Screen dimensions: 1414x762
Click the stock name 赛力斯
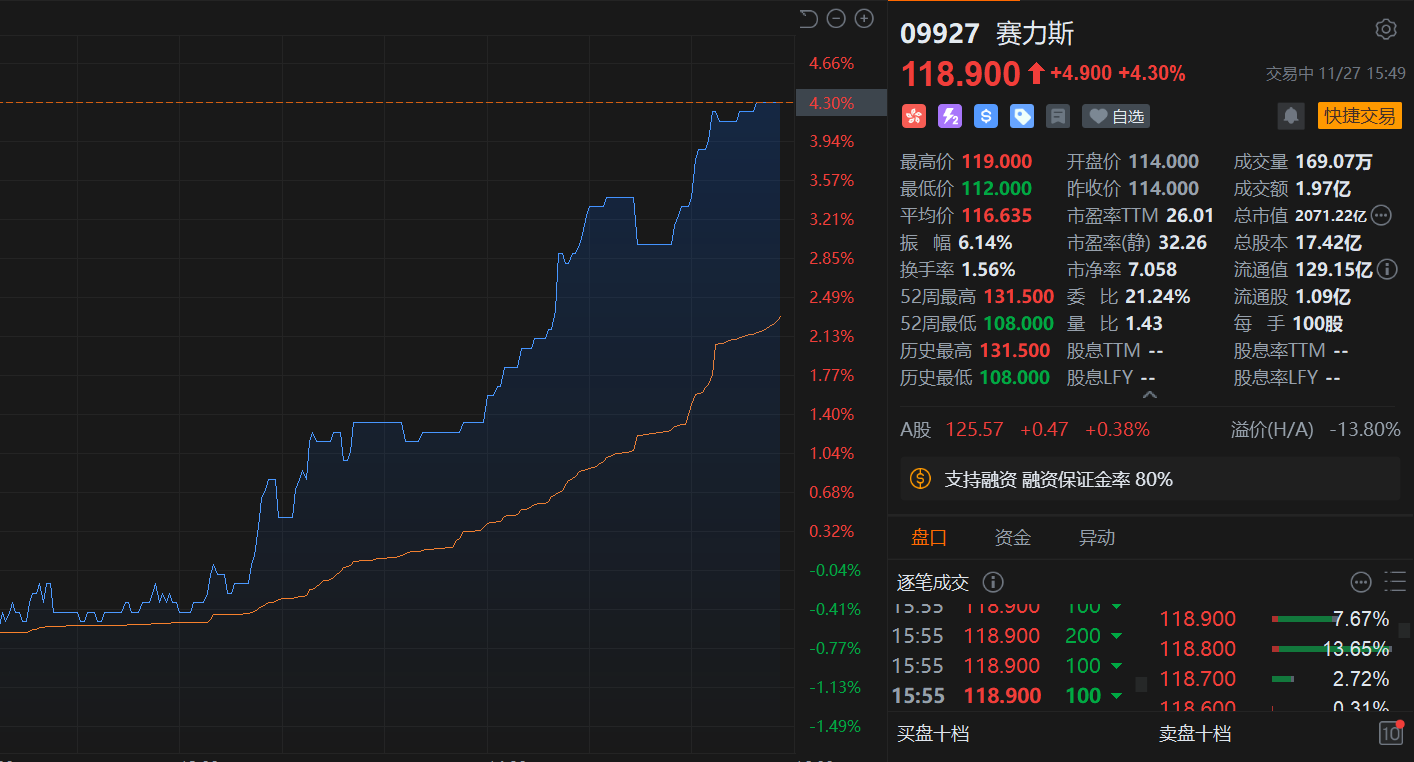pyautogui.click(x=1035, y=33)
